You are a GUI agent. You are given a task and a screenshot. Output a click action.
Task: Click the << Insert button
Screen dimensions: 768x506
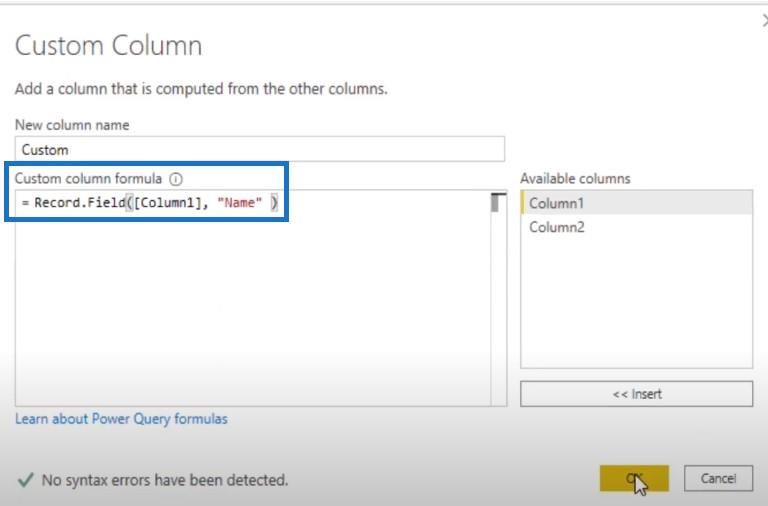coord(636,394)
